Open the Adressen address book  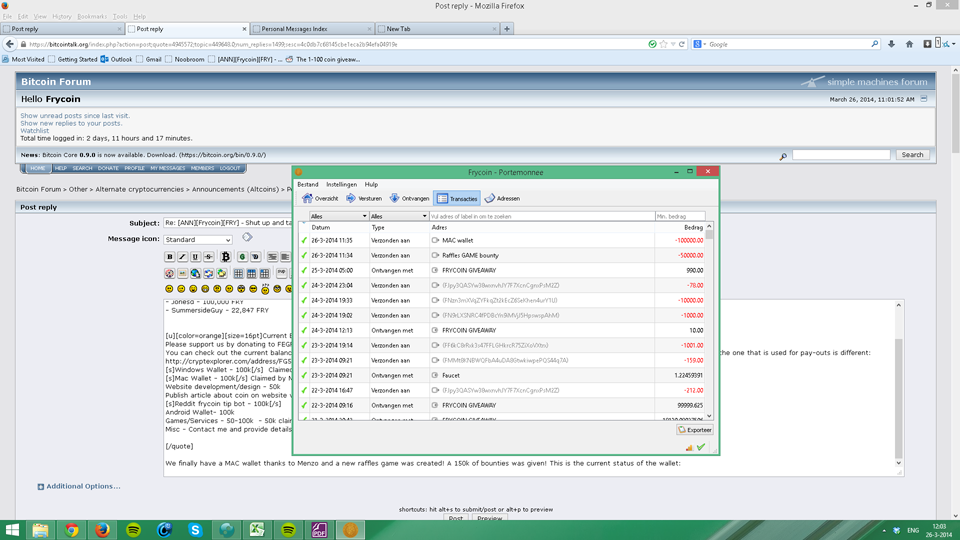tap(502, 199)
